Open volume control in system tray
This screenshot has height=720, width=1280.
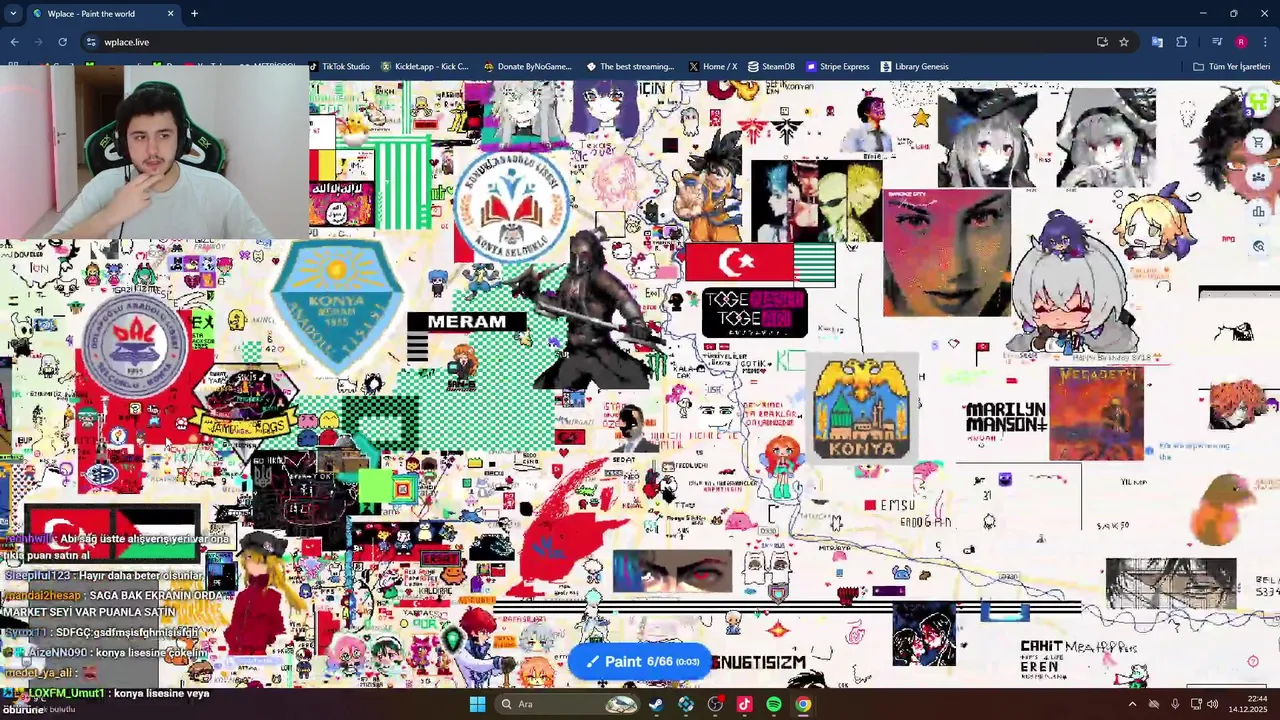pos(1212,704)
